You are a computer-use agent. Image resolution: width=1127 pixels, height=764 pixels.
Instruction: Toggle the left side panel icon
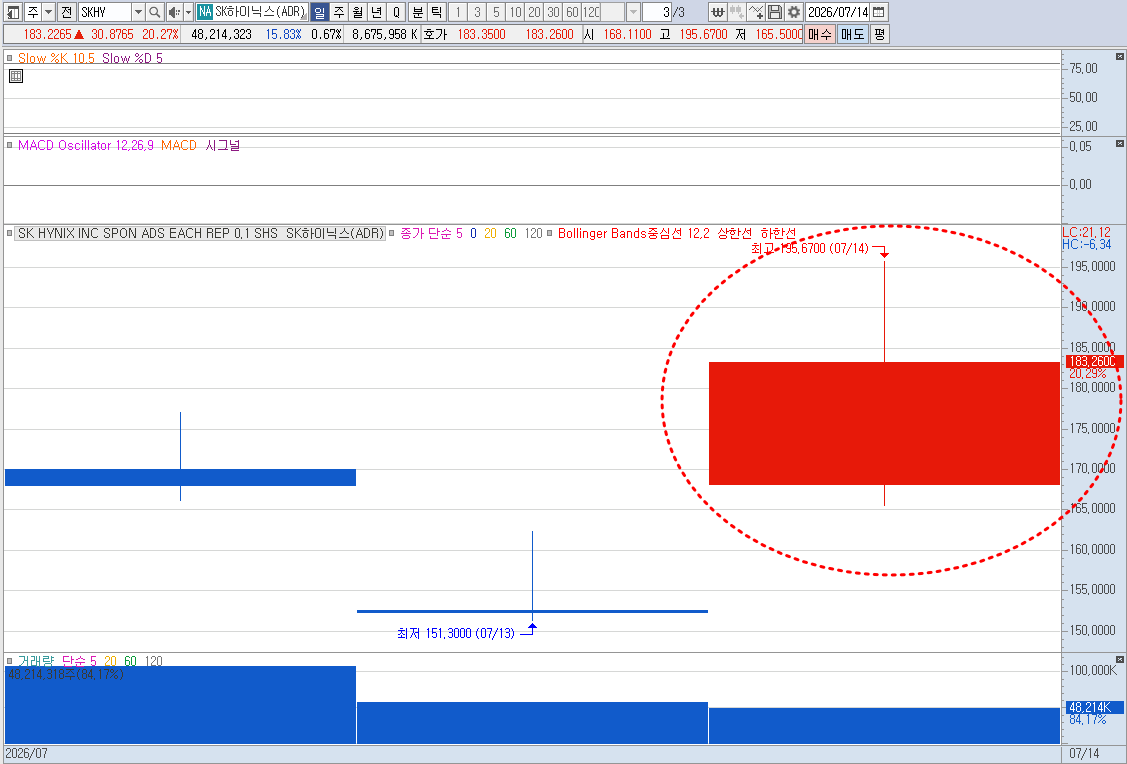13,12
